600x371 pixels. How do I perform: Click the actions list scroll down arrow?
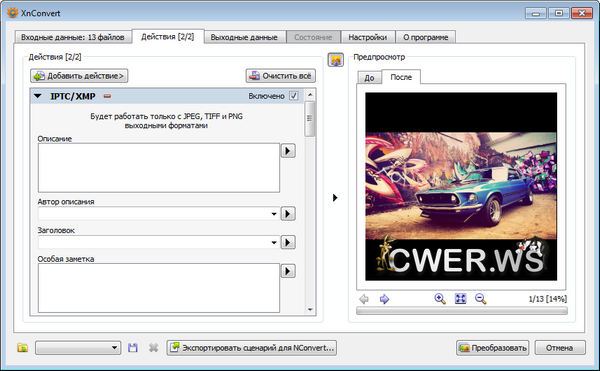coord(310,309)
